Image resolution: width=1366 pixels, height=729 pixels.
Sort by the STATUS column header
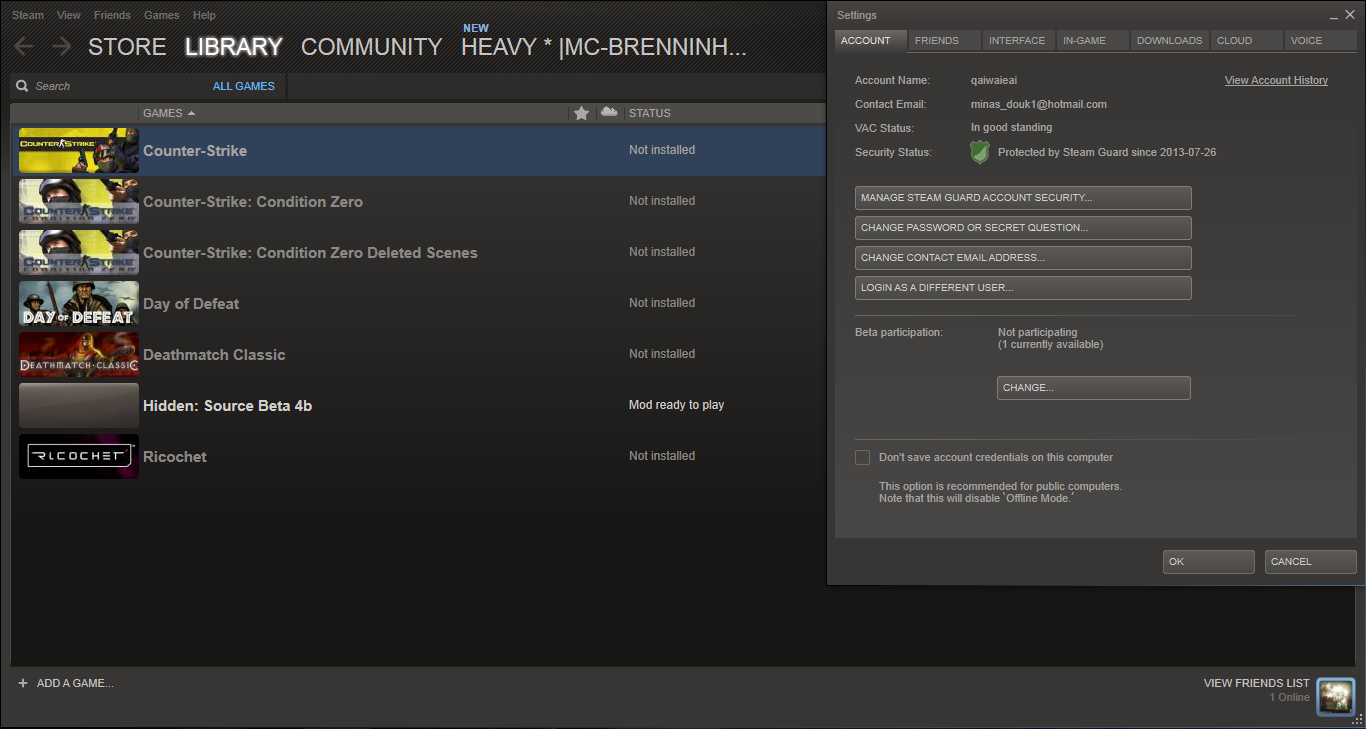tap(649, 113)
